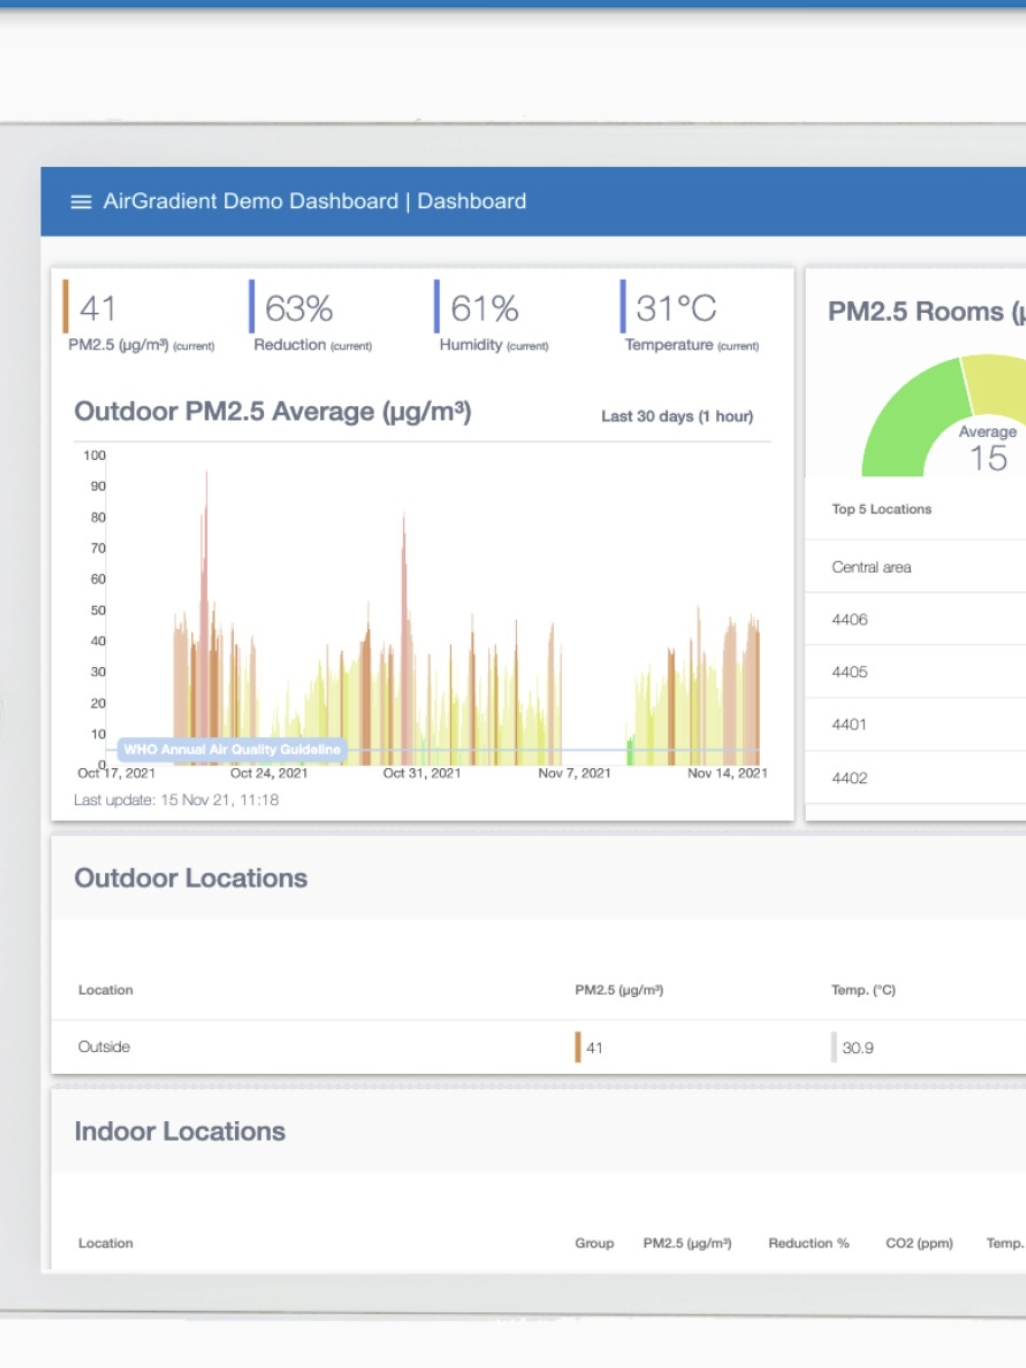Select the 4402 room row
This screenshot has width=1026, height=1368.
916,778
